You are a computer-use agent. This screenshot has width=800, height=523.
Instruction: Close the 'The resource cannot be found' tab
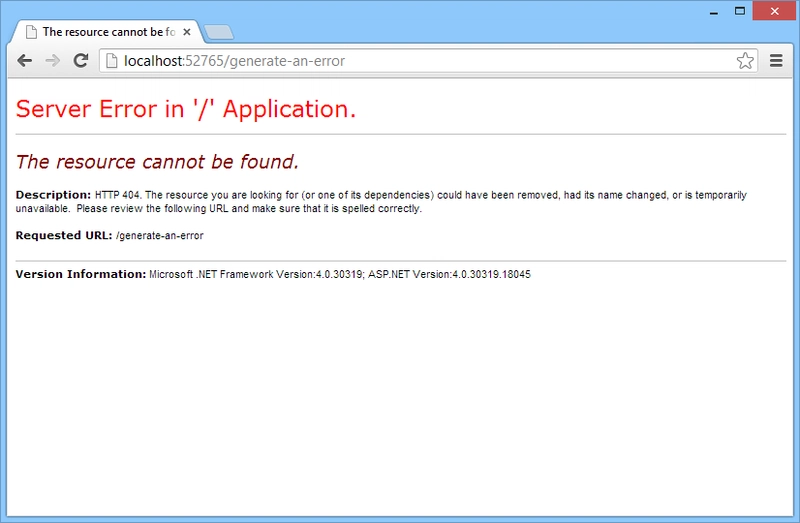click(x=187, y=32)
